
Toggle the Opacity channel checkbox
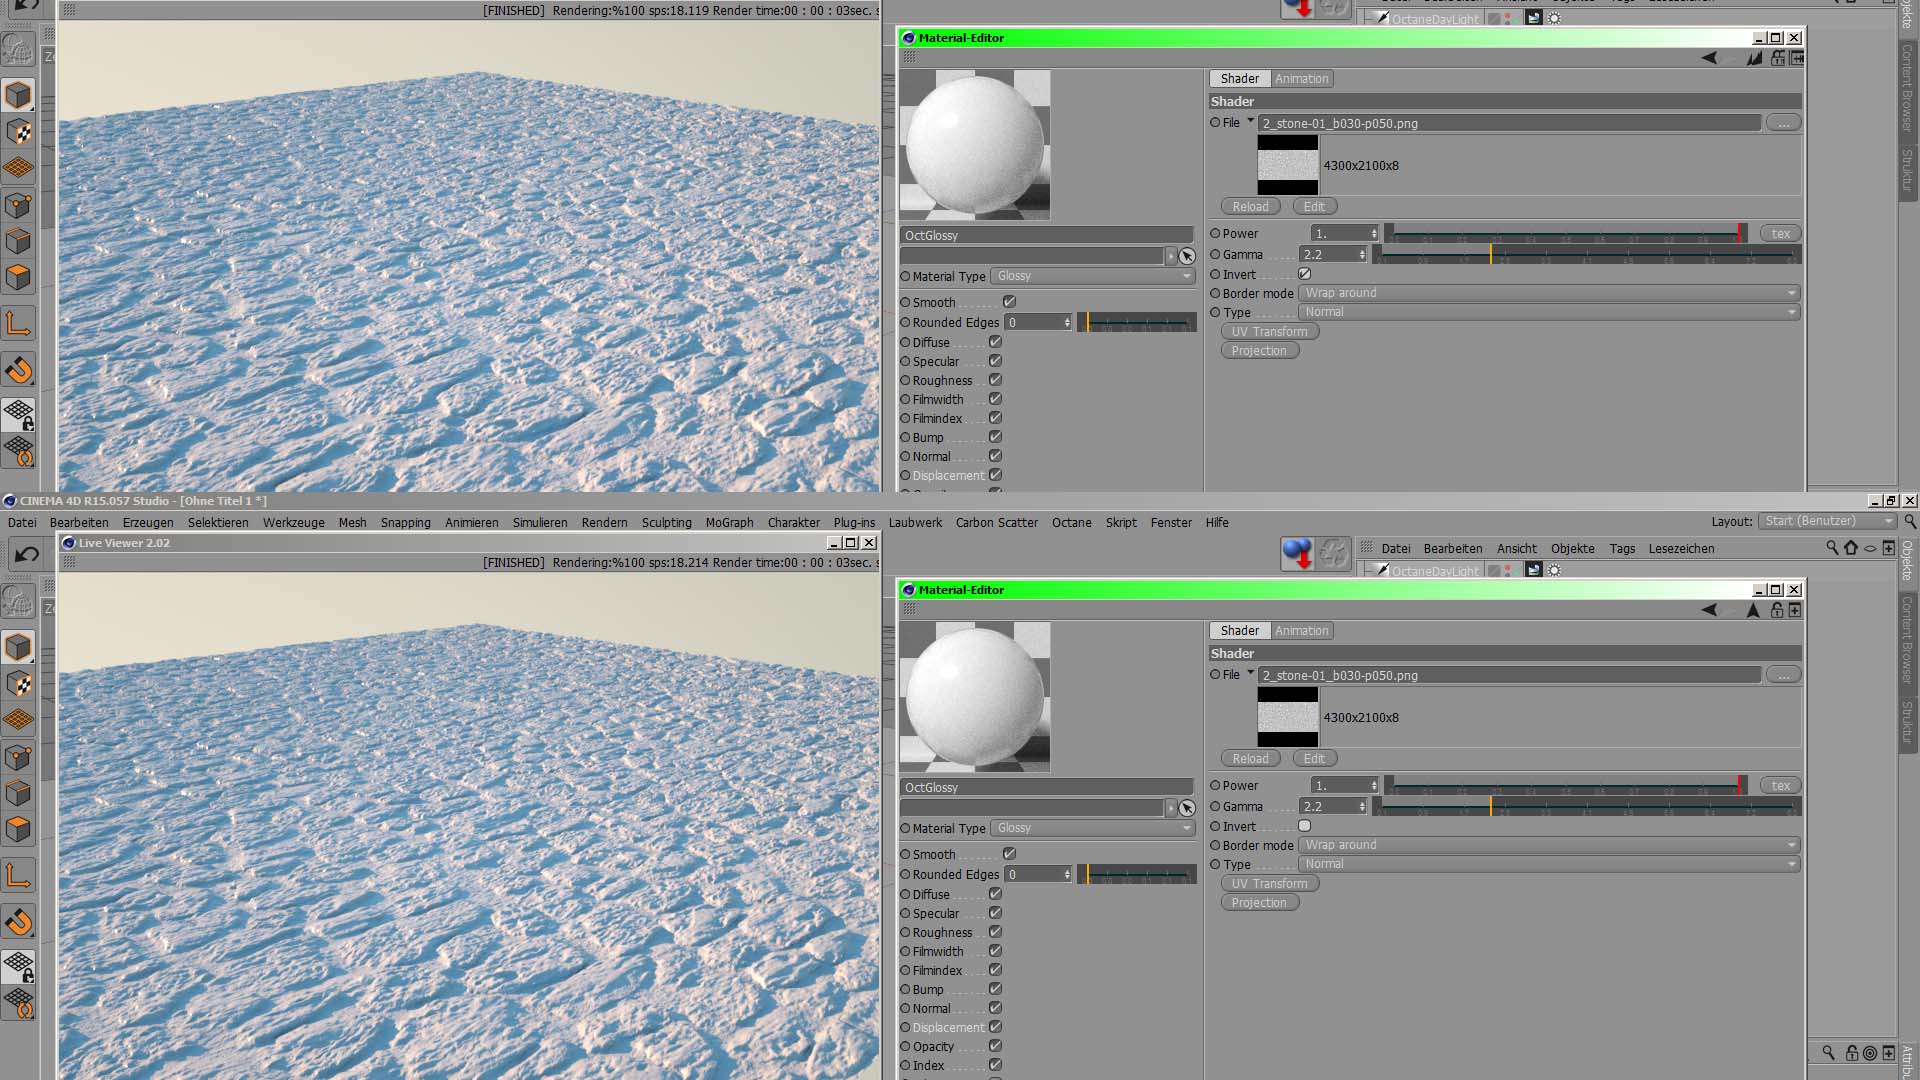[995, 1046]
